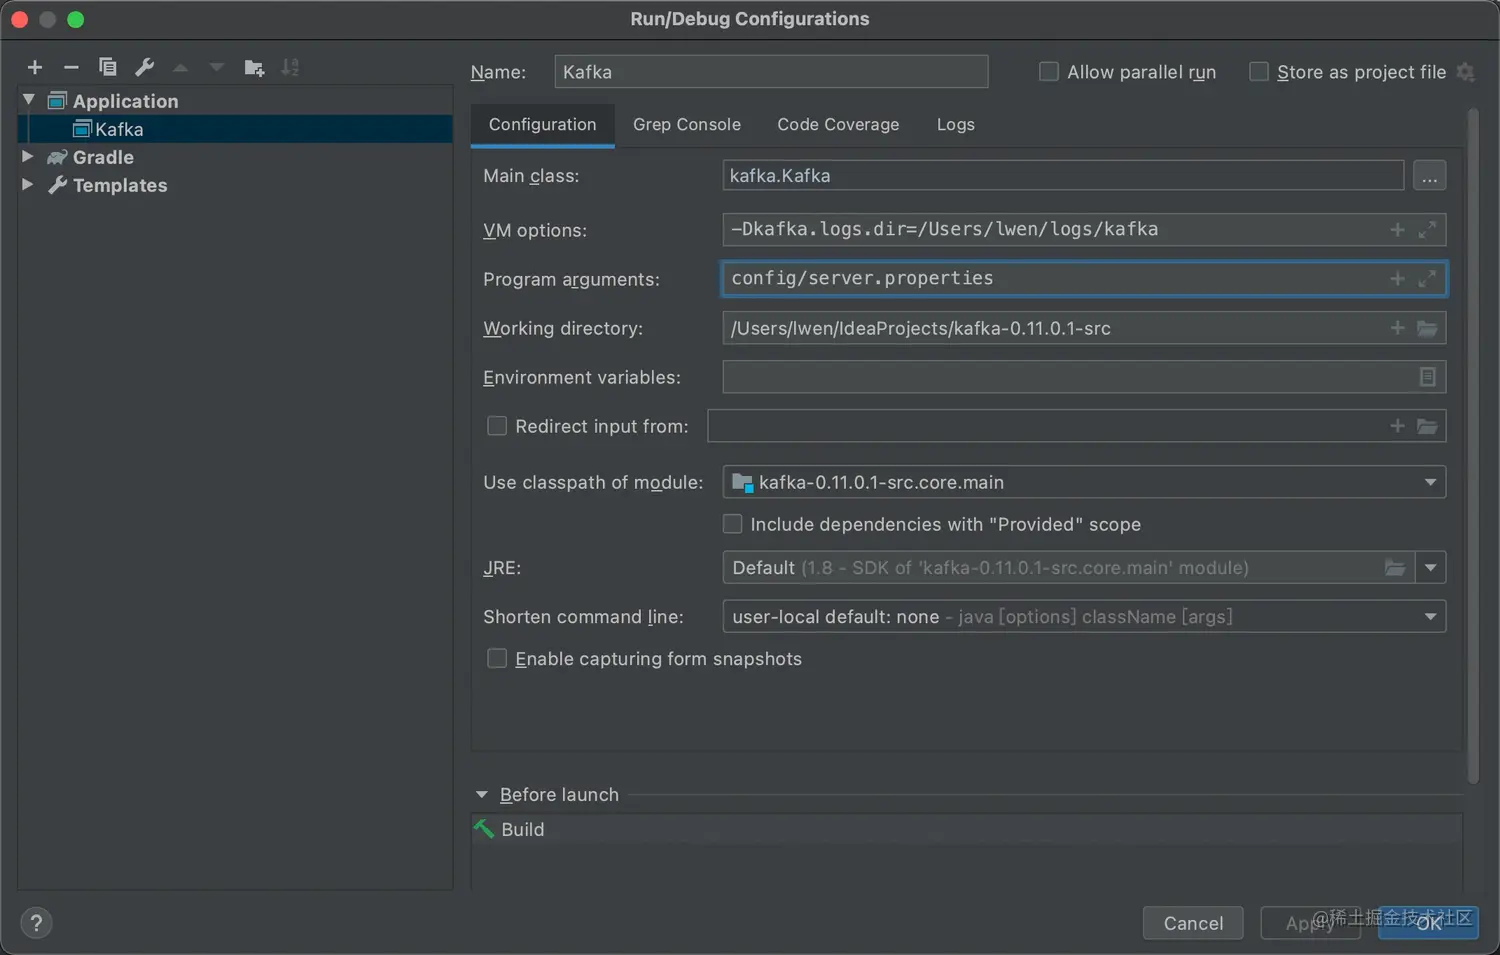Select the Gradle item in tree

pyautogui.click(x=103, y=157)
